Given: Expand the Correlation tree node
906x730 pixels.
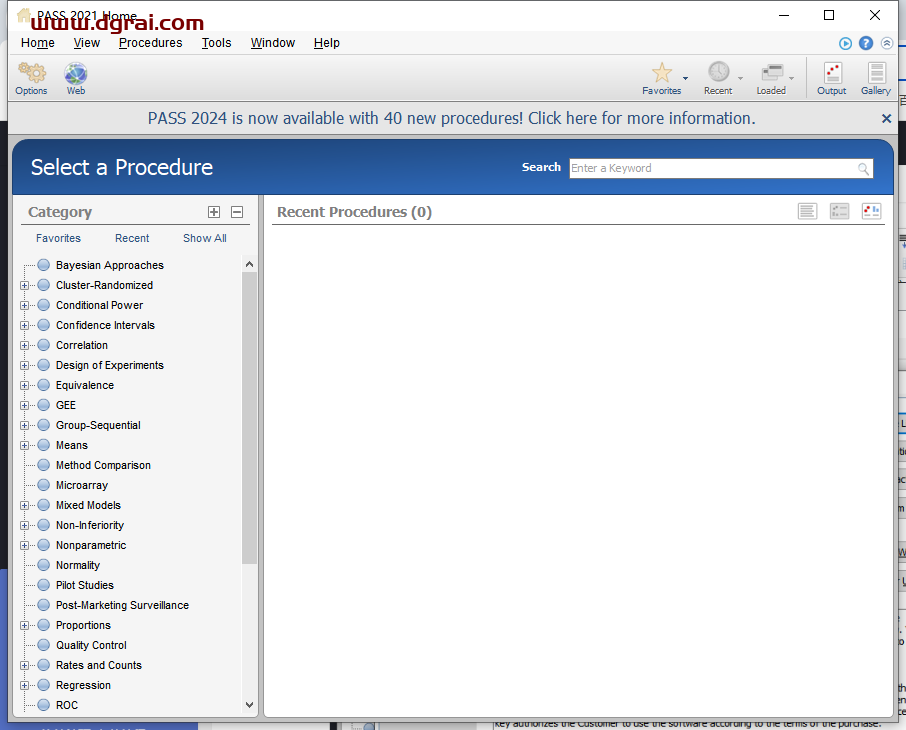Looking at the screenshot, I should click(24, 346).
